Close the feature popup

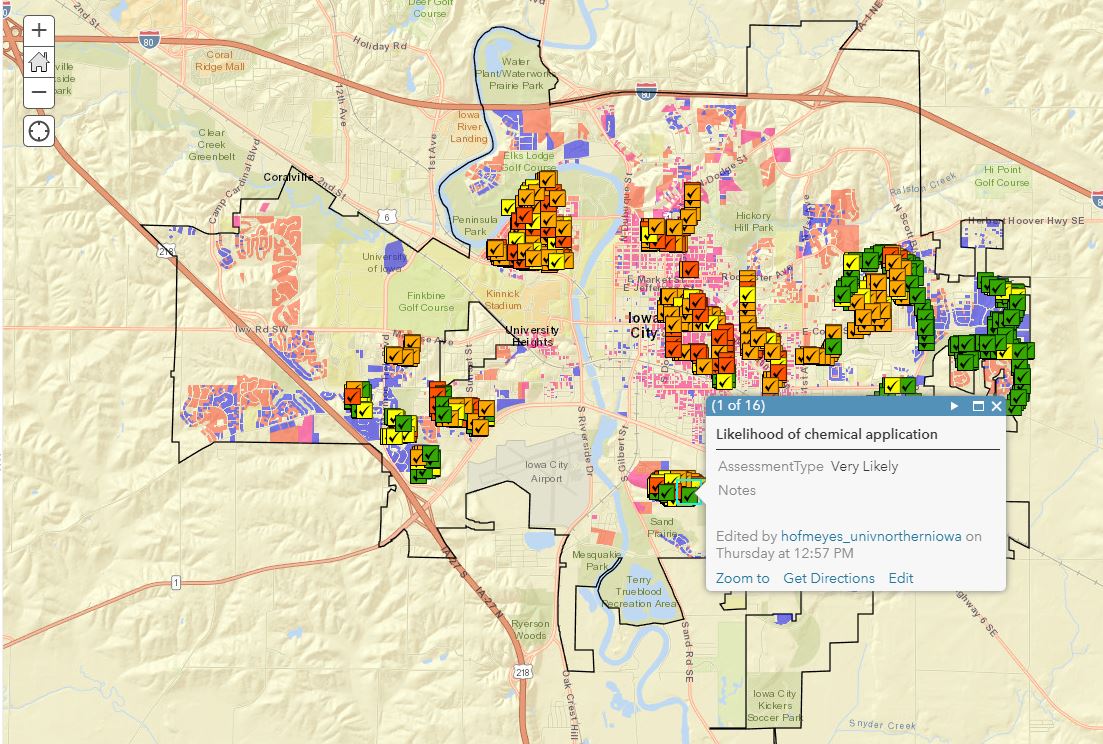pyautogui.click(x=996, y=406)
